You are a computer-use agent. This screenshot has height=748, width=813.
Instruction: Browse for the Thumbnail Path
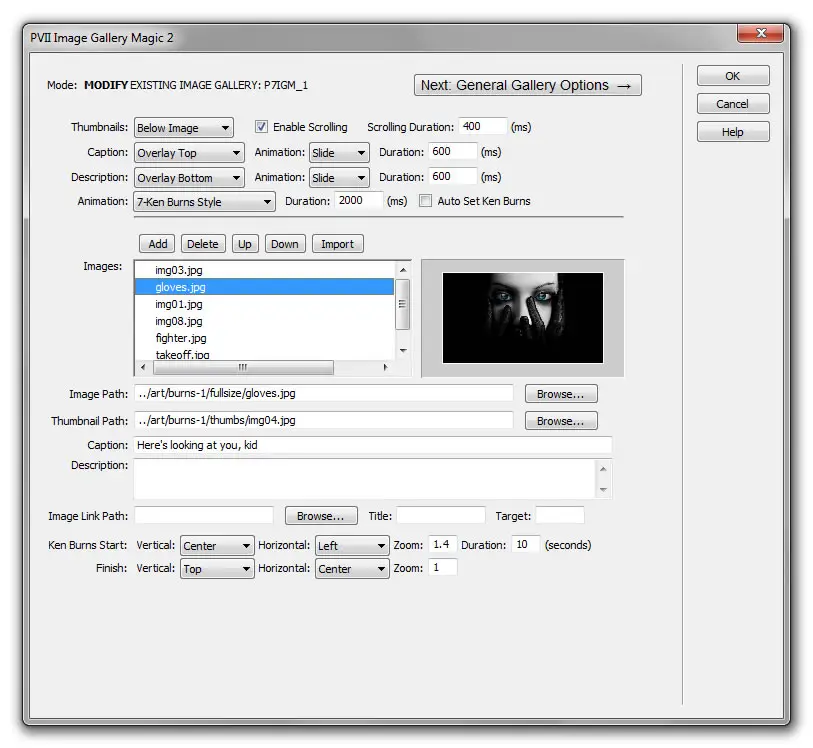pyautogui.click(x=561, y=421)
